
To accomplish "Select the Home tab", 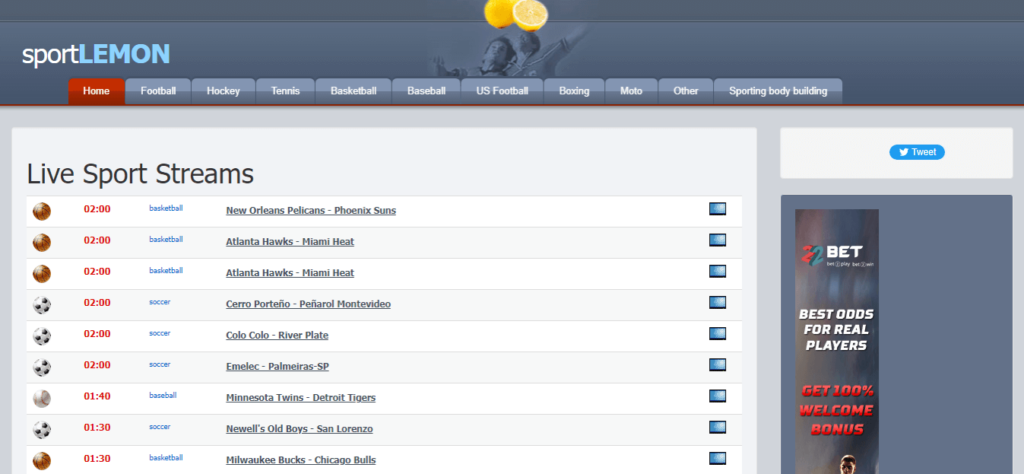I will tap(96, 91).
